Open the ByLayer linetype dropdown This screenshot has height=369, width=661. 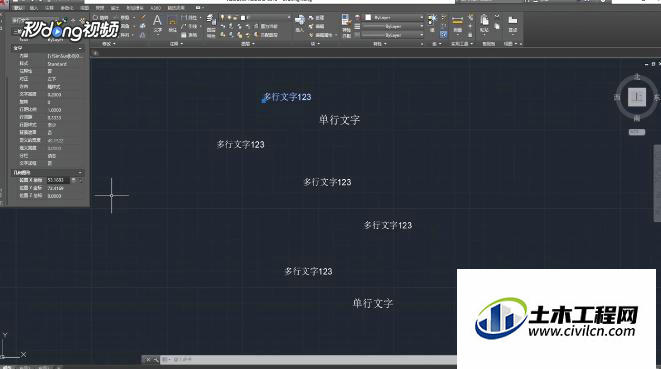(x=394, y=27)
